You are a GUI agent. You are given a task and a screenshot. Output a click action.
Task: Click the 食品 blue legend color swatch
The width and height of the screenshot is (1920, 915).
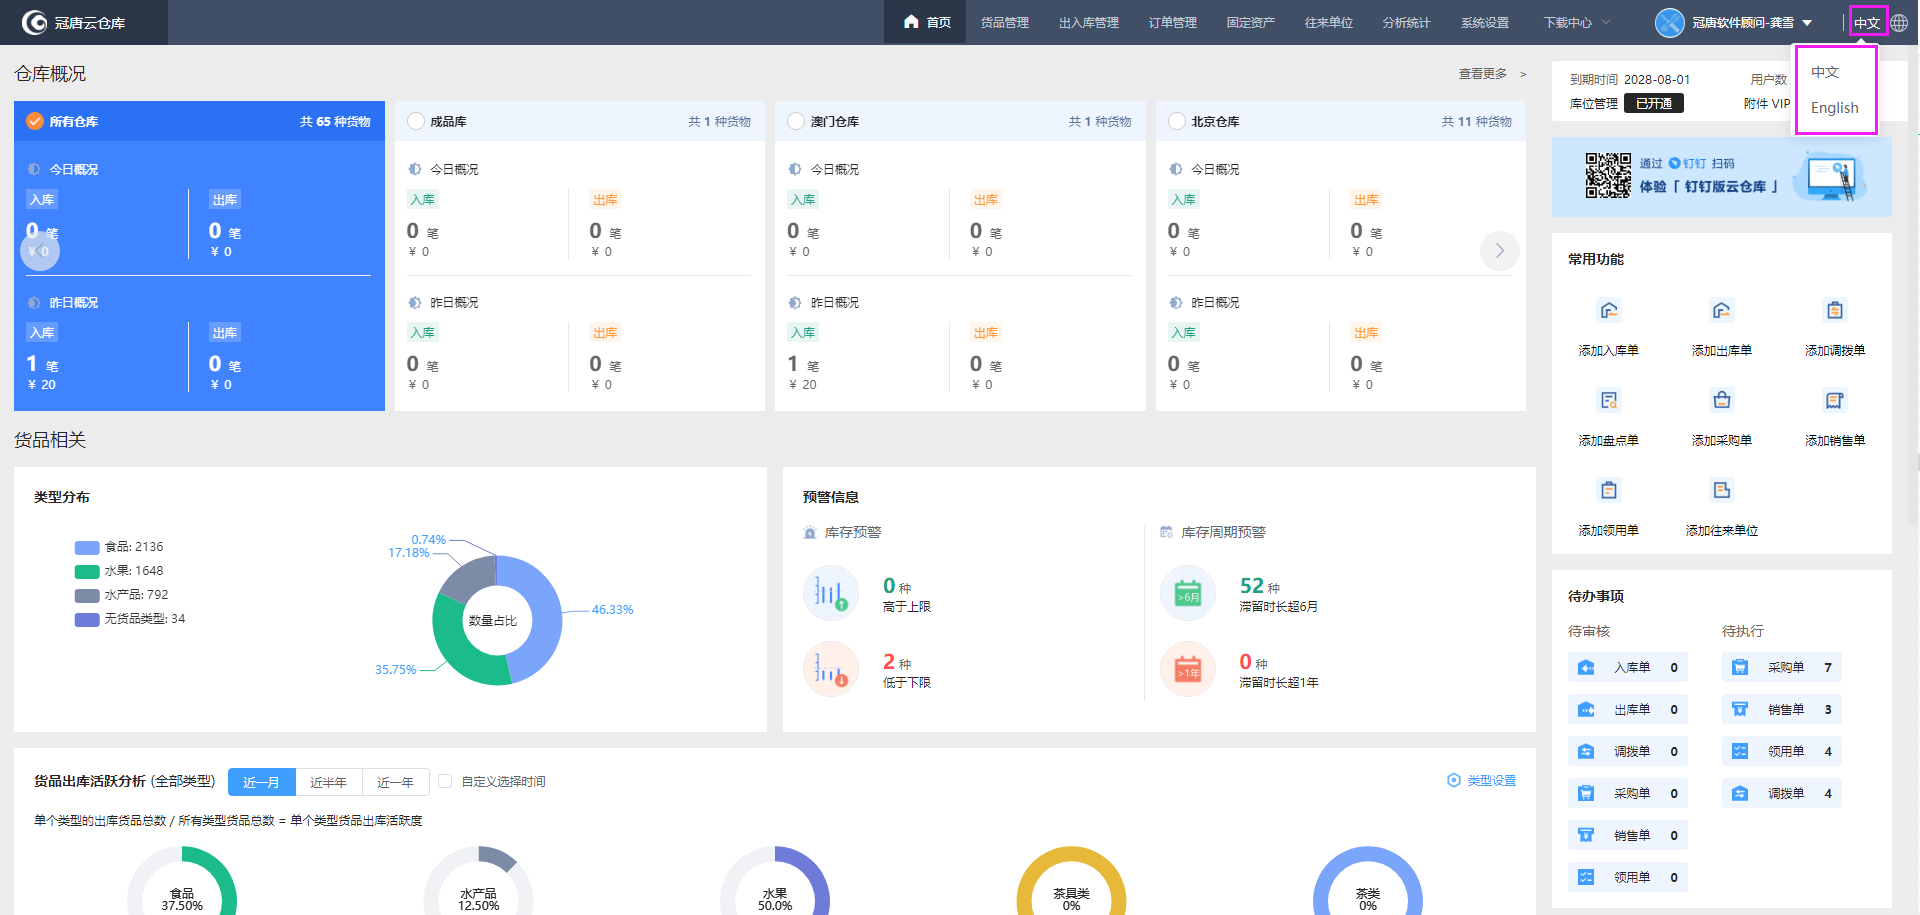[87, 547]
